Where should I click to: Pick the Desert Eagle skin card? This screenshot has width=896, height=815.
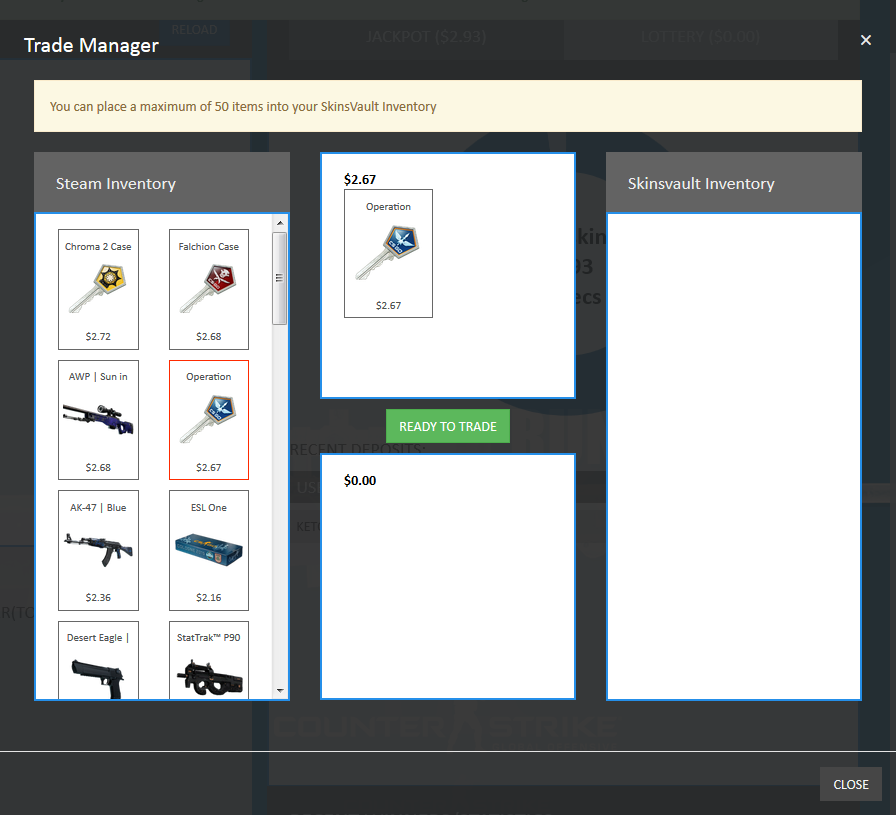98,660
